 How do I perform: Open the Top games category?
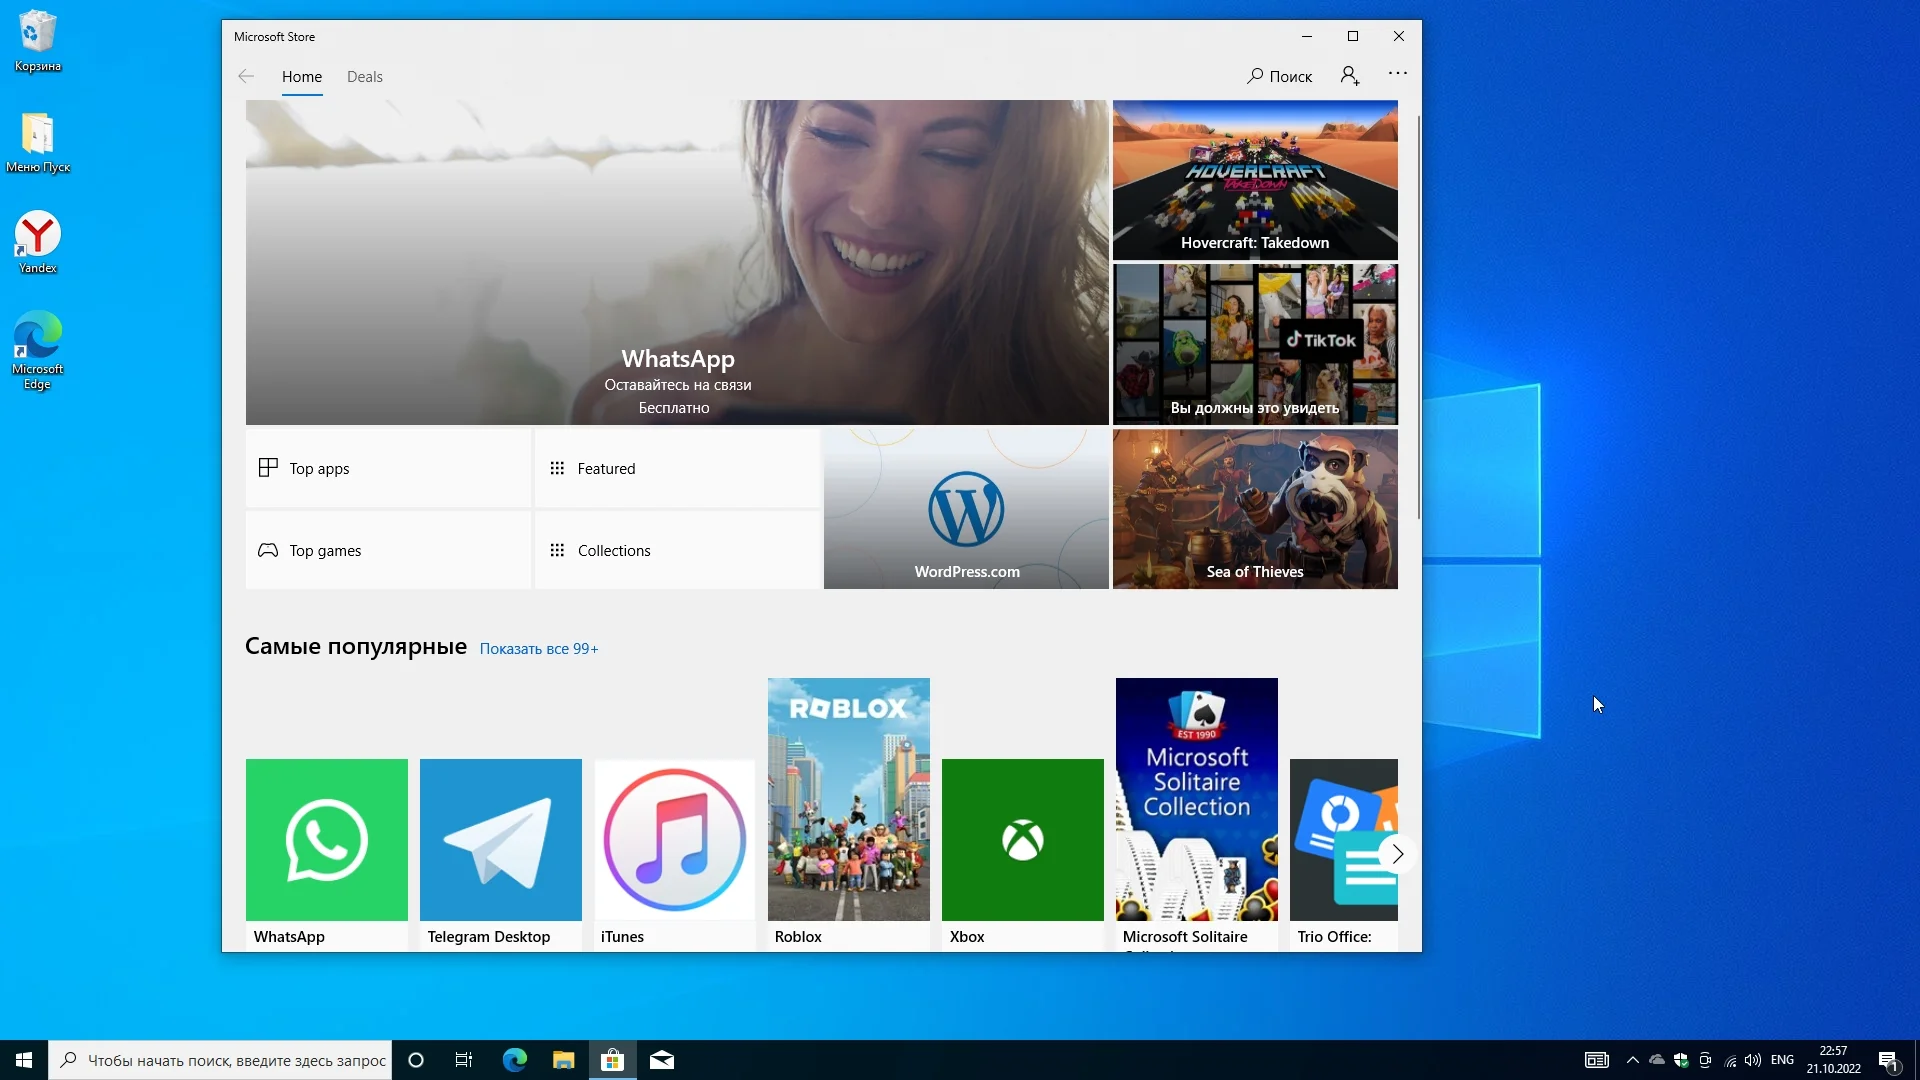coord(388,550)
